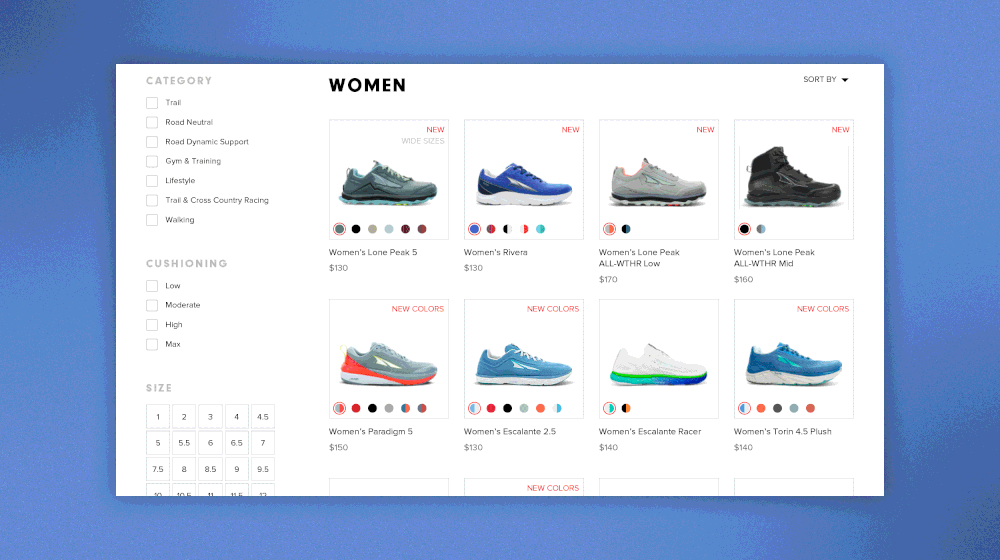Pick shoe size 5.5

184,443
